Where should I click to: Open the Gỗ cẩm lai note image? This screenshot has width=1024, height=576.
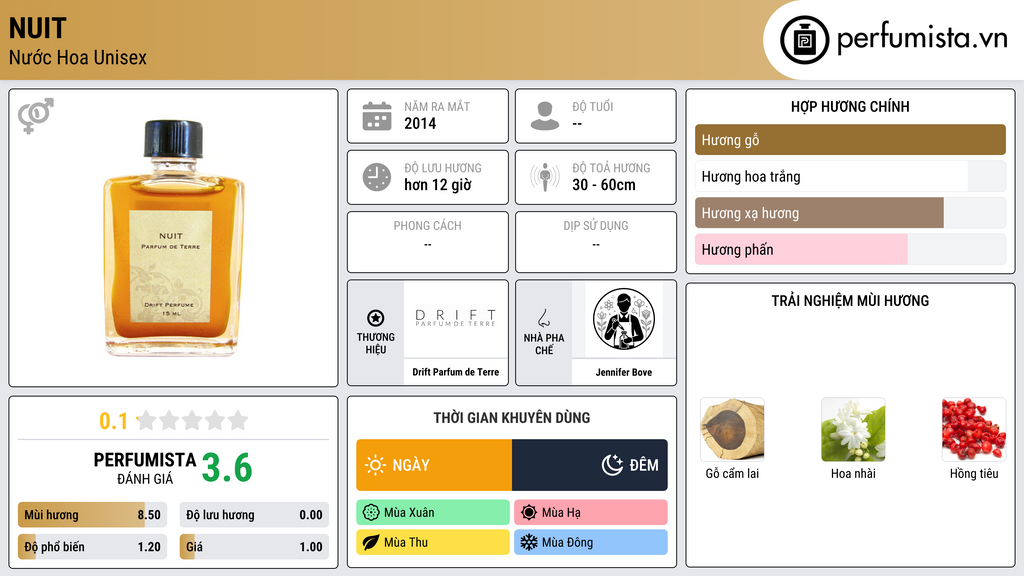point(732,429)
